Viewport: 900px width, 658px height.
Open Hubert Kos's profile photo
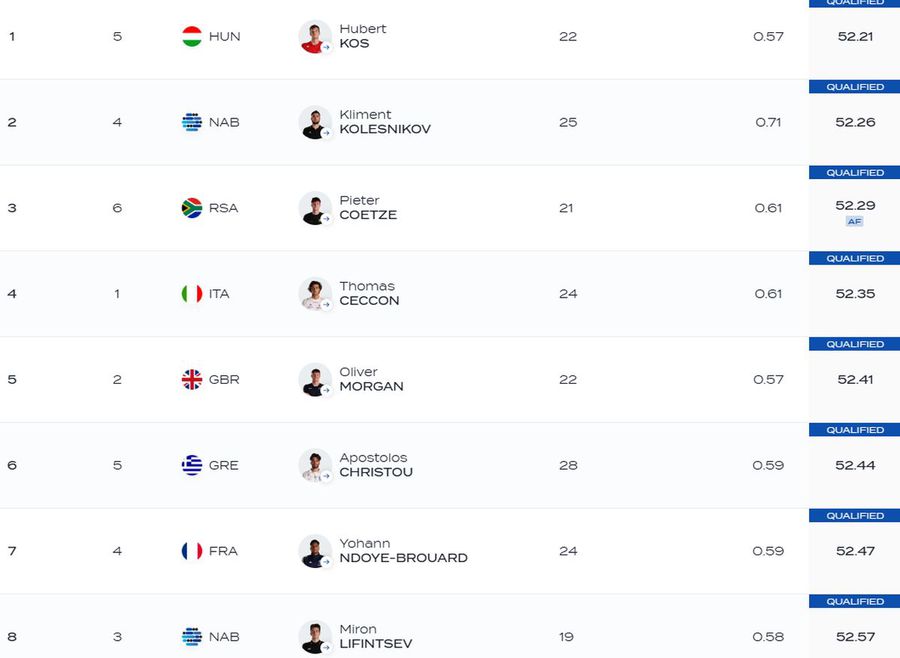[x=316, y=36]
